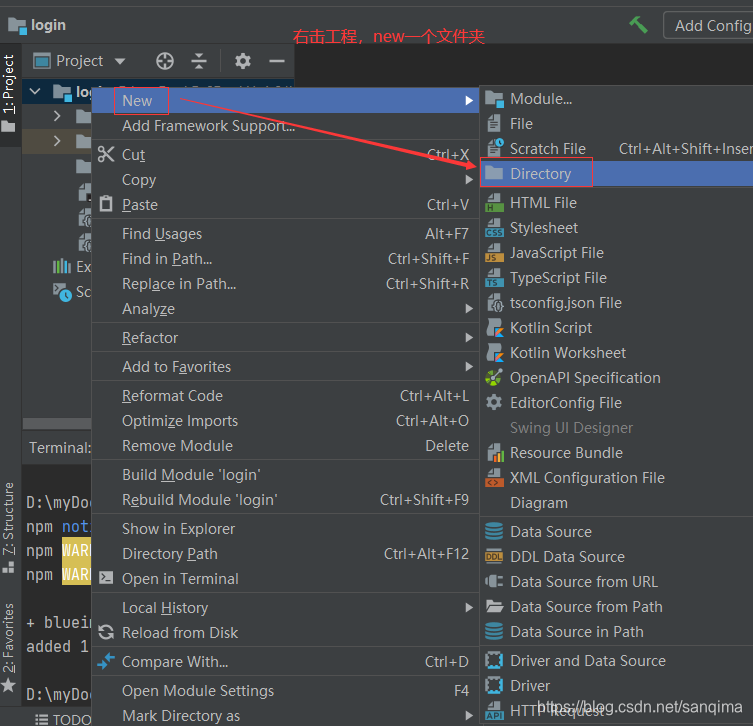Click the Paste clipboard icon

coord(106,204)
